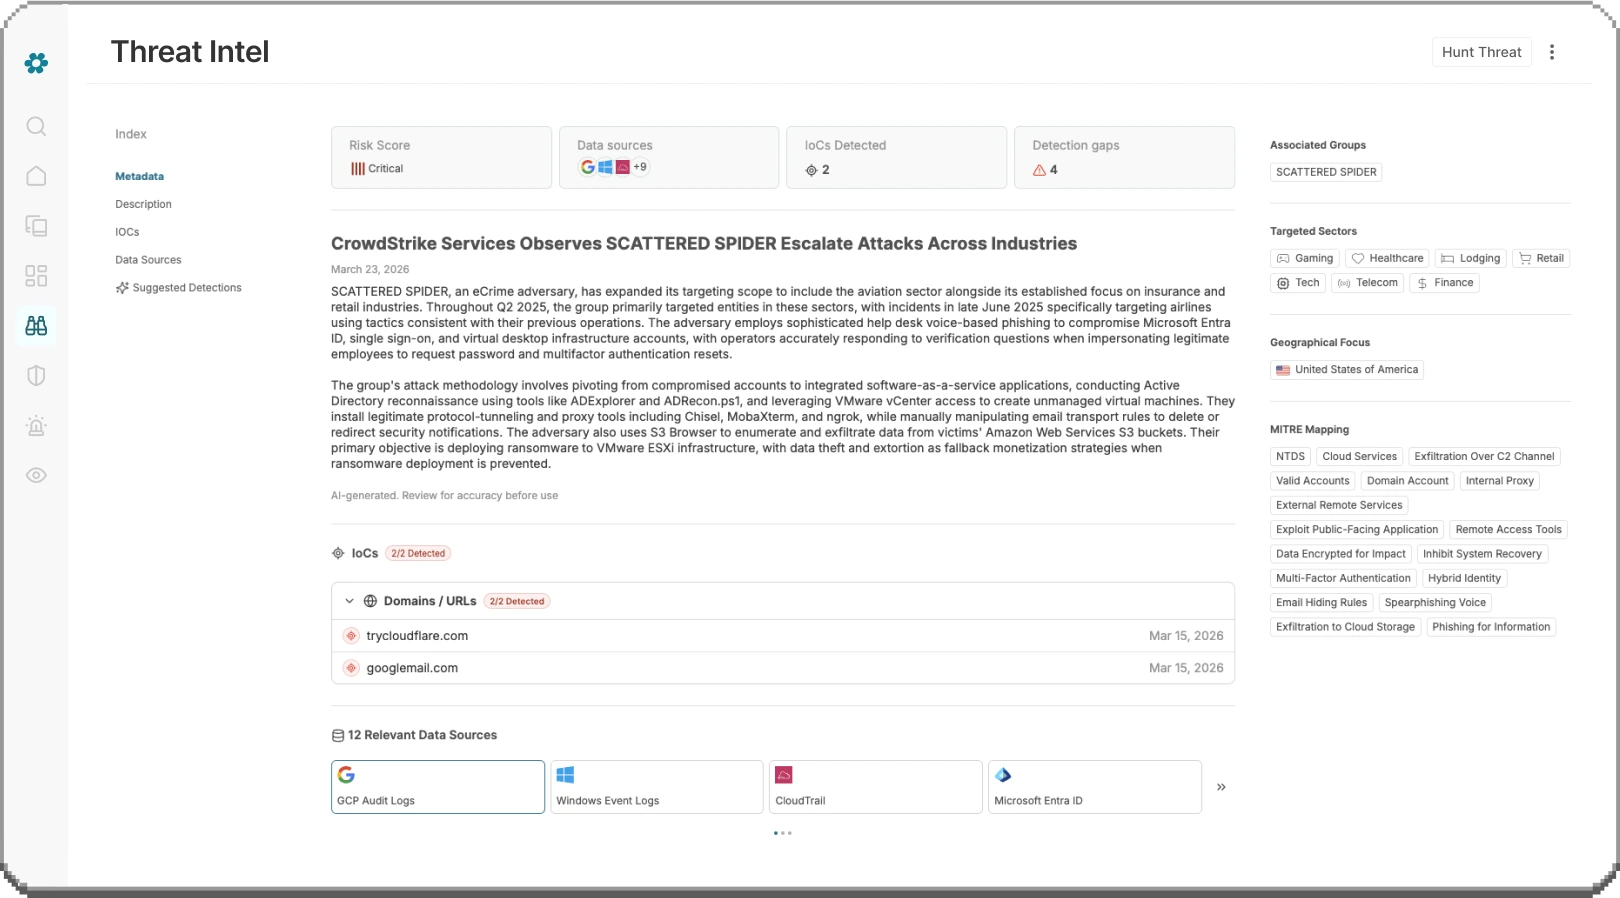This screenshot has width=1620, height=898.
Task: Click the Exfiltration Over C2 Channel tag
Action: pos(1484,457)
